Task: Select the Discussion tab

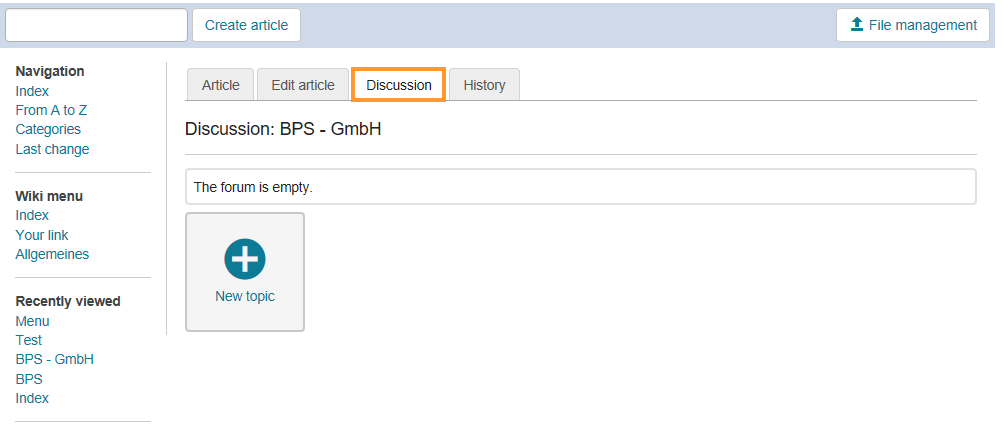Action: [399, 85]
